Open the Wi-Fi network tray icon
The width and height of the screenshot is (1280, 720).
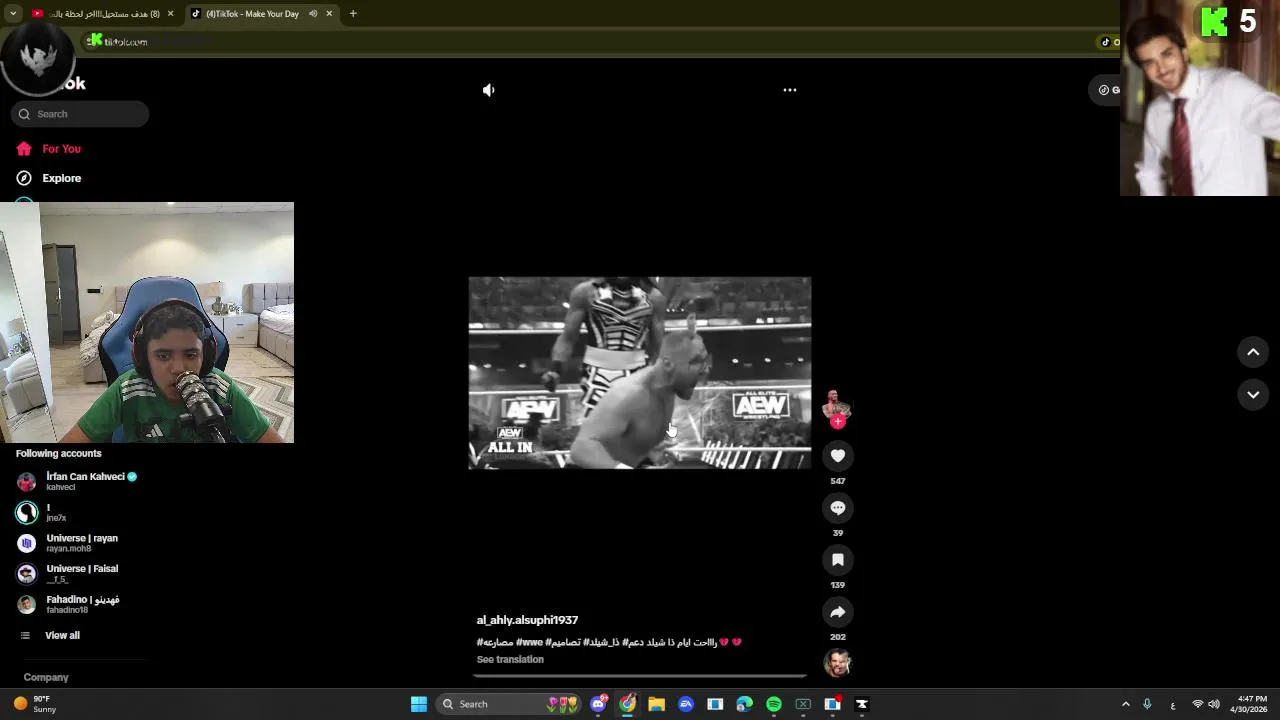tap(1197, 704)
